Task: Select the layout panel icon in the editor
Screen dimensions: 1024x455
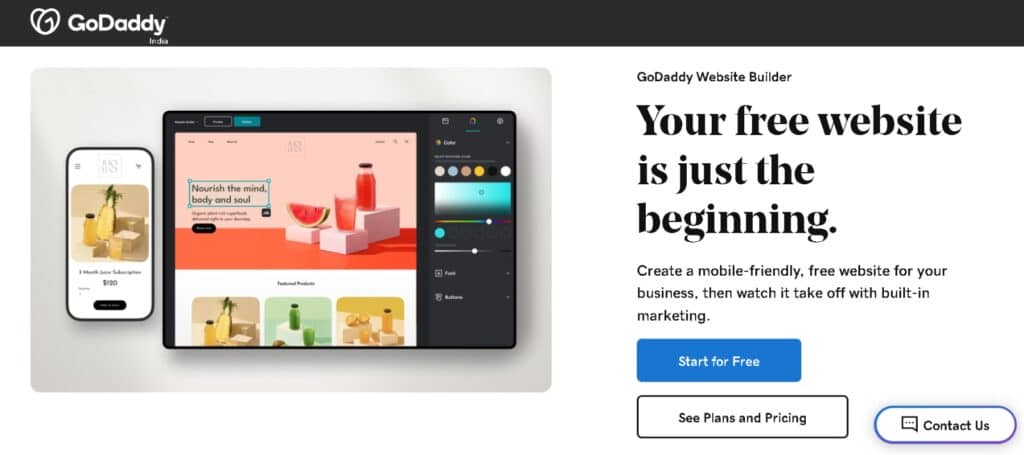Action: click(445, 121)
